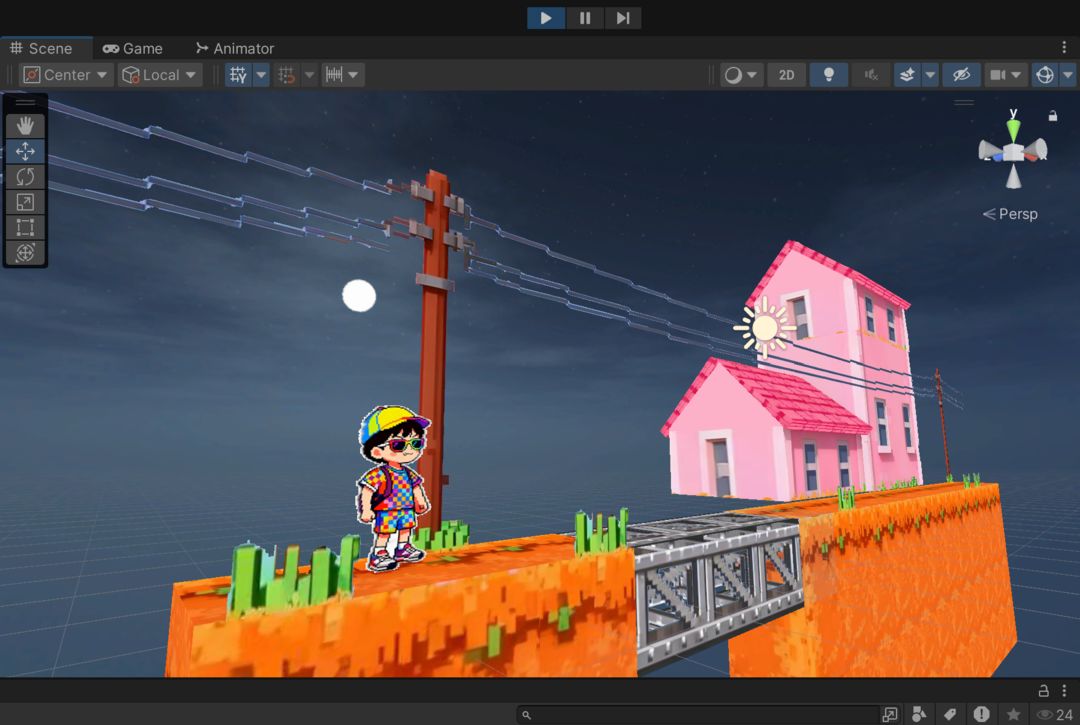The width and height of the screenshot is (1080, 725).
Task: Select the Rotate tool
Action: (x=25, y=177)
